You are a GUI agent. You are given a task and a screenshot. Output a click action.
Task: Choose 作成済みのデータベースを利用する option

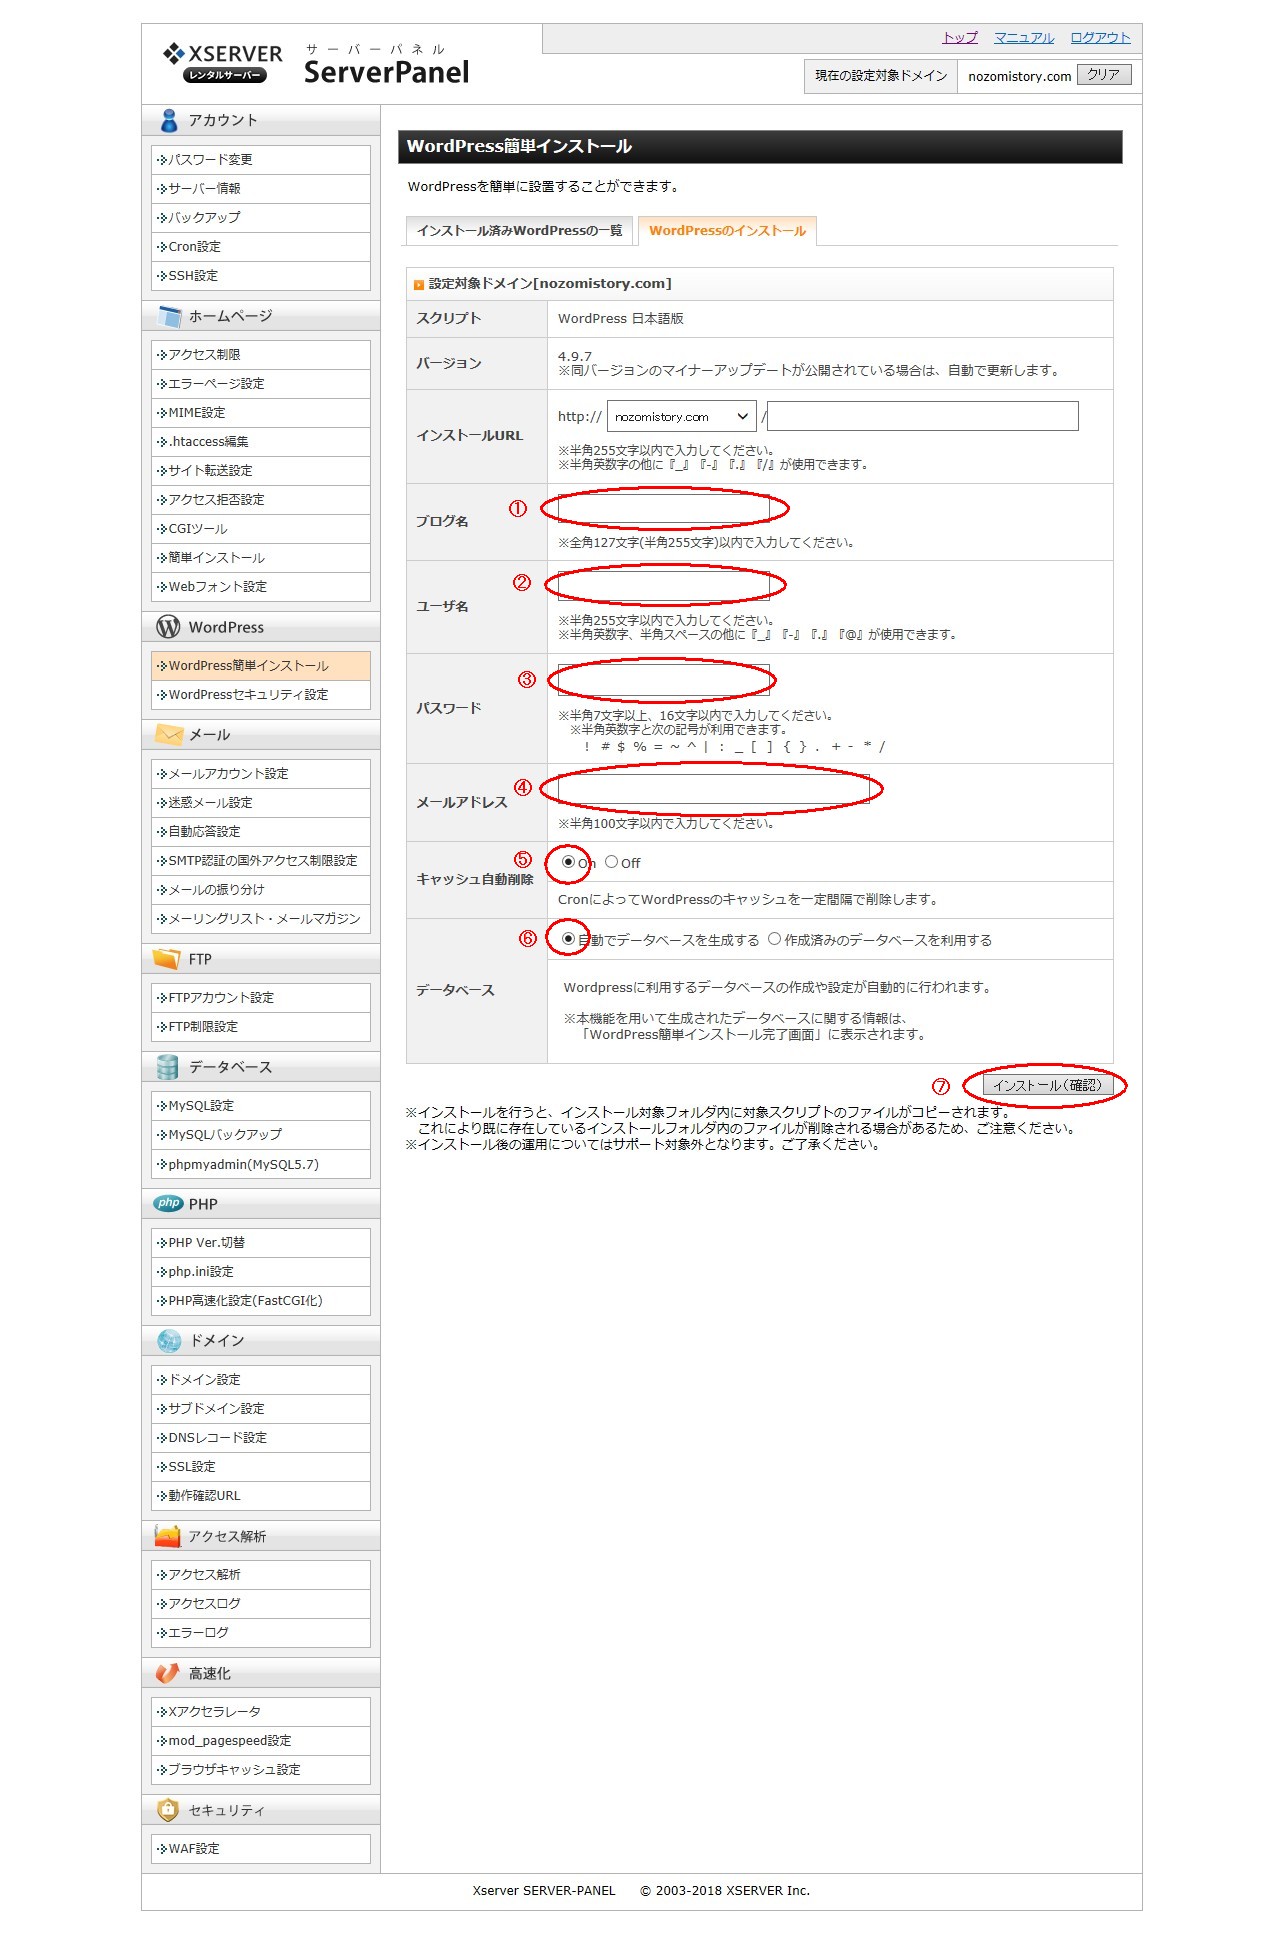(774, 939)
